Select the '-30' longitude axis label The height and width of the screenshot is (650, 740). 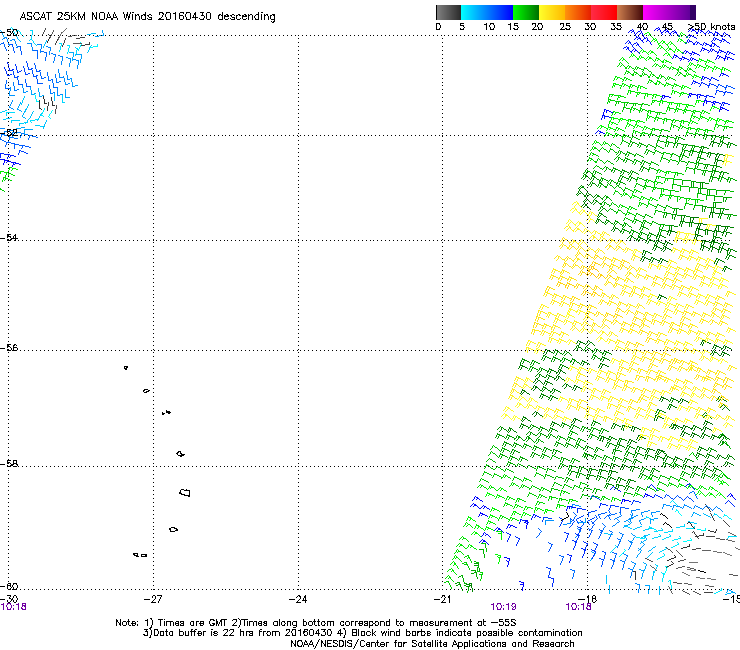9,599
